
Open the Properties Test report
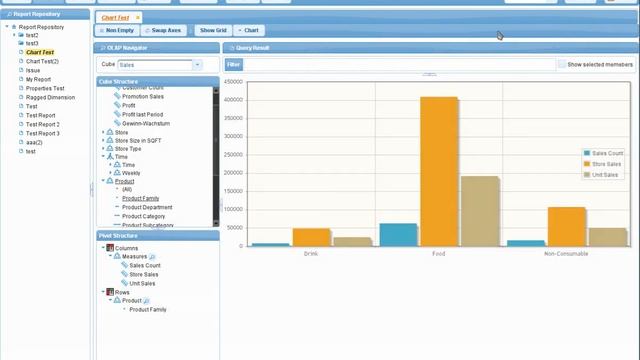(x=45, y=88)
